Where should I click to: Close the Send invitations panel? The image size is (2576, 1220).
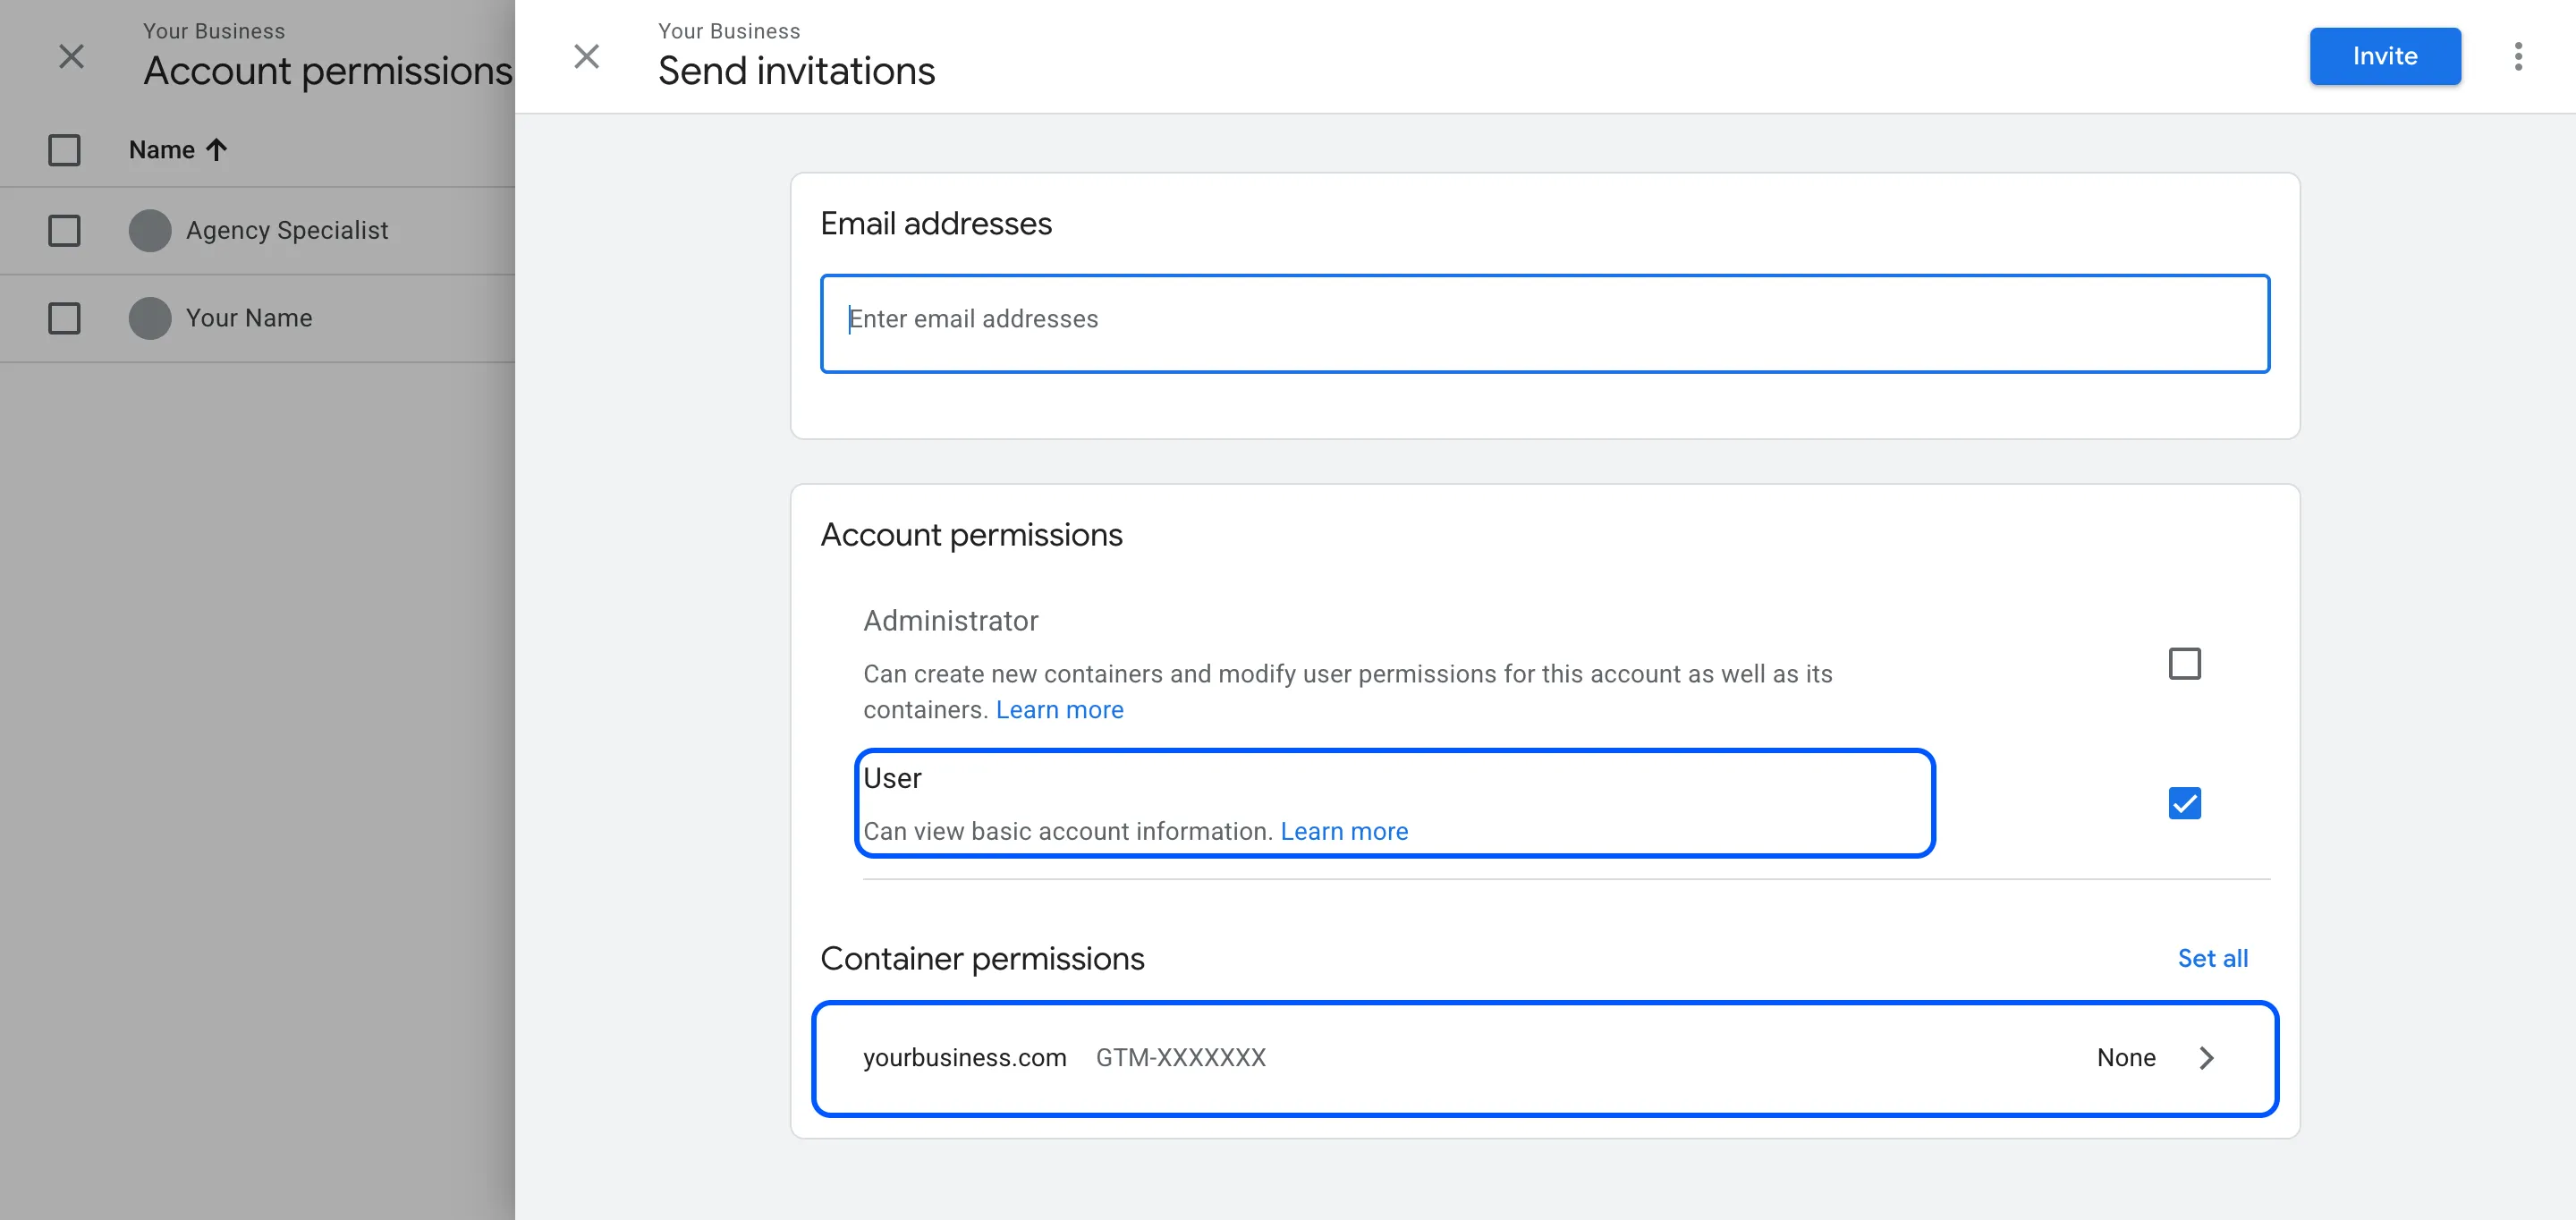point(587,56)
